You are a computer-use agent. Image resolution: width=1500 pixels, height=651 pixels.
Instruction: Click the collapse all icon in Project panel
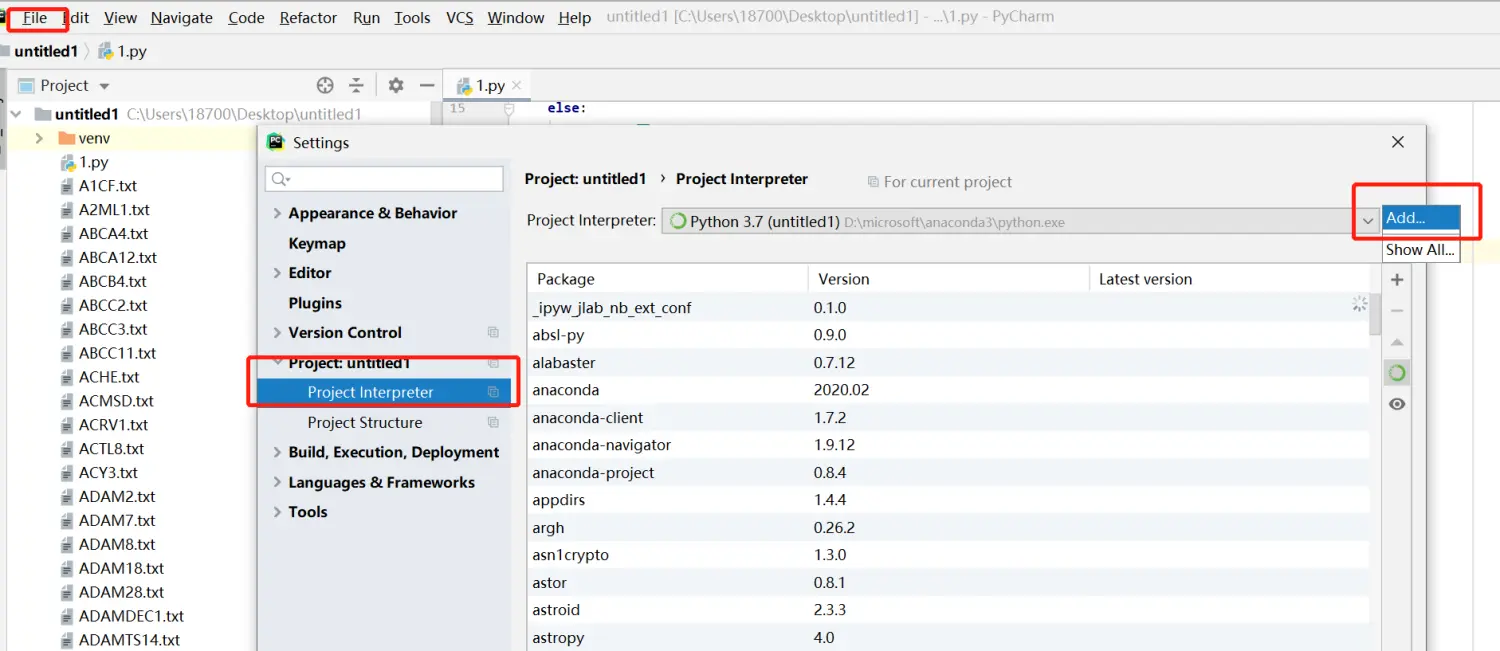356,85
